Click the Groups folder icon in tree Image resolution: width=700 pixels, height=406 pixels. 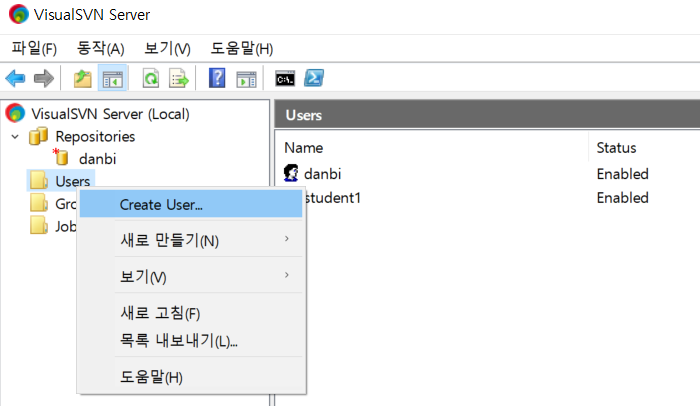coord(39,203)
